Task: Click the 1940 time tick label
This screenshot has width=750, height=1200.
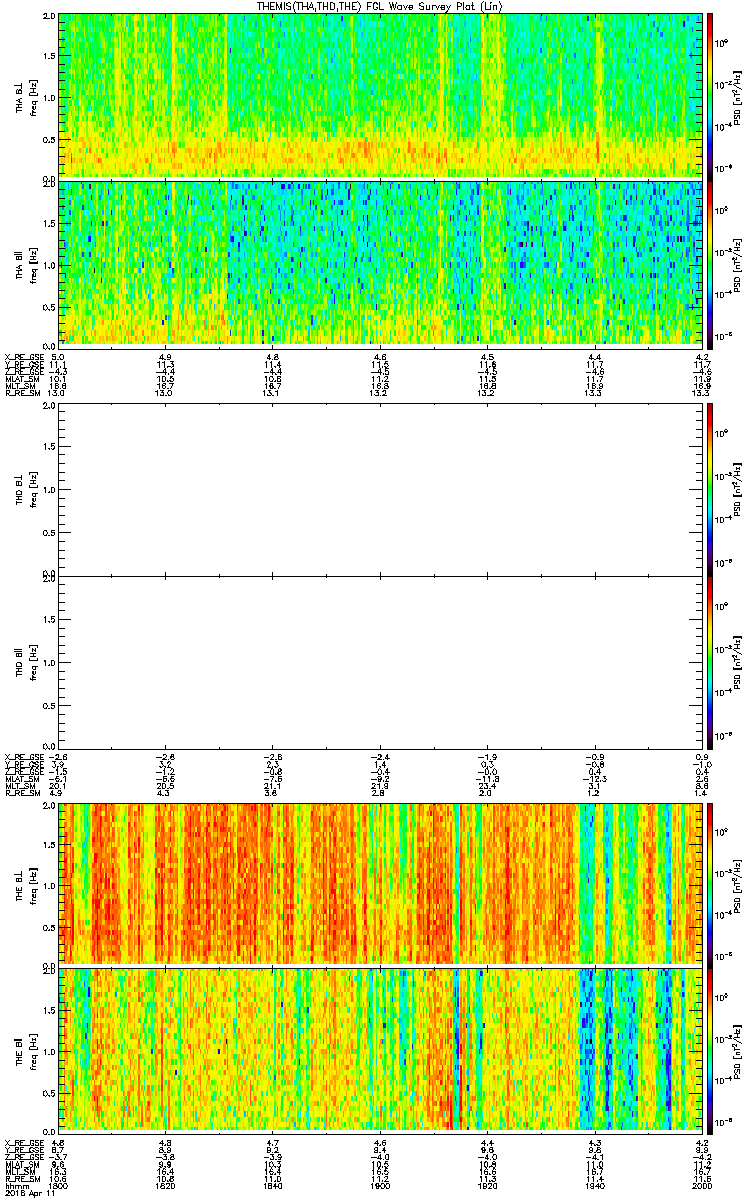Action: 594,1187
